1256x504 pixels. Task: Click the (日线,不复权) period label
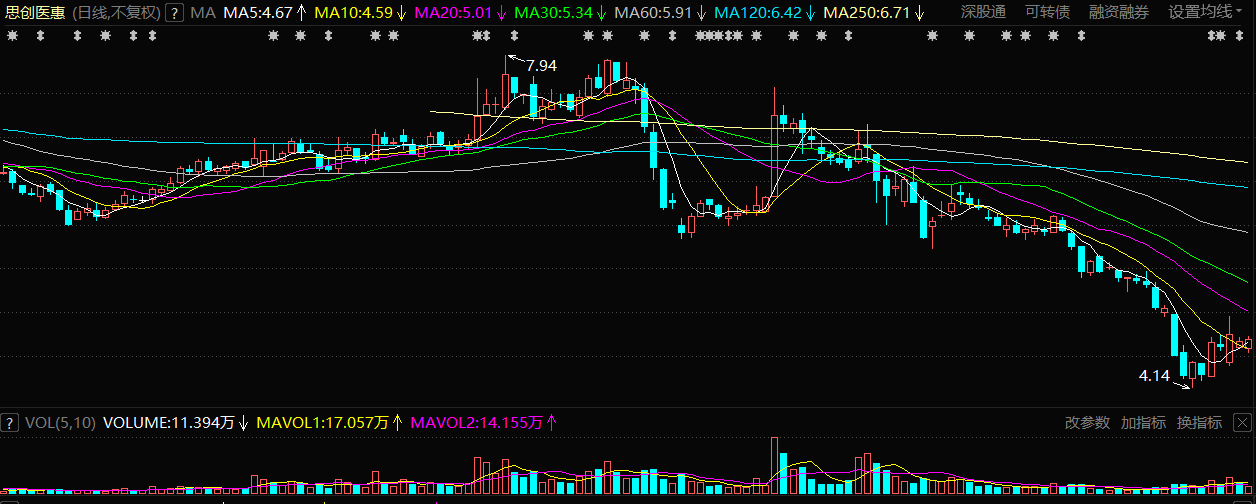[x=118, y=13]
